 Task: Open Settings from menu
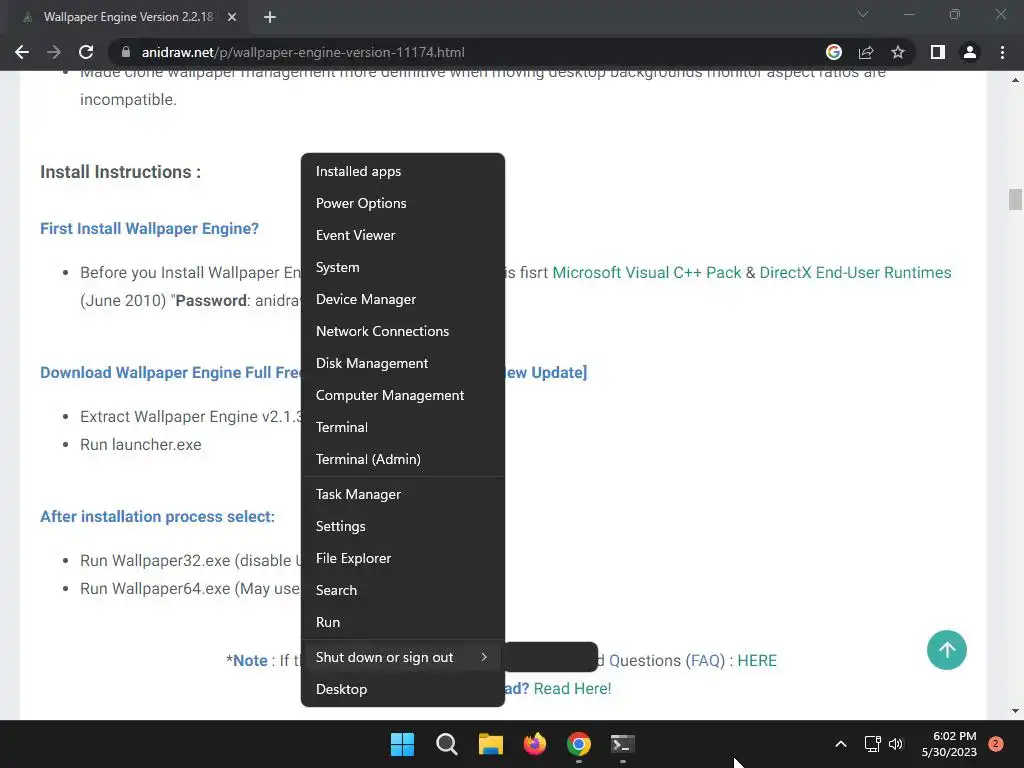[x=403, y=526]
